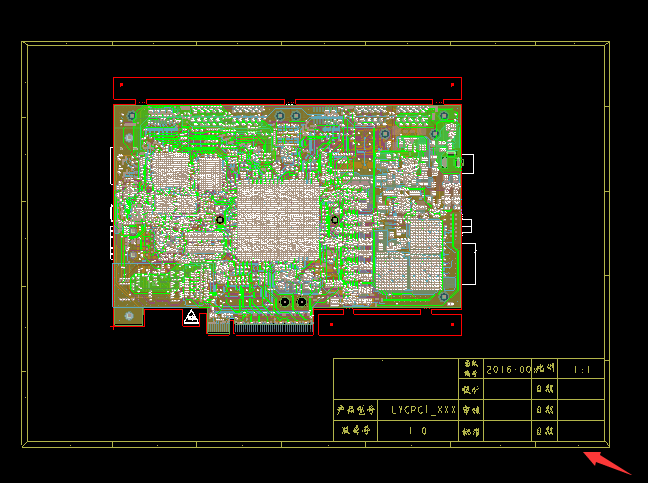Click the 批准 label in title block
This screenshot has height=483, width=652.
pos(471,431)
